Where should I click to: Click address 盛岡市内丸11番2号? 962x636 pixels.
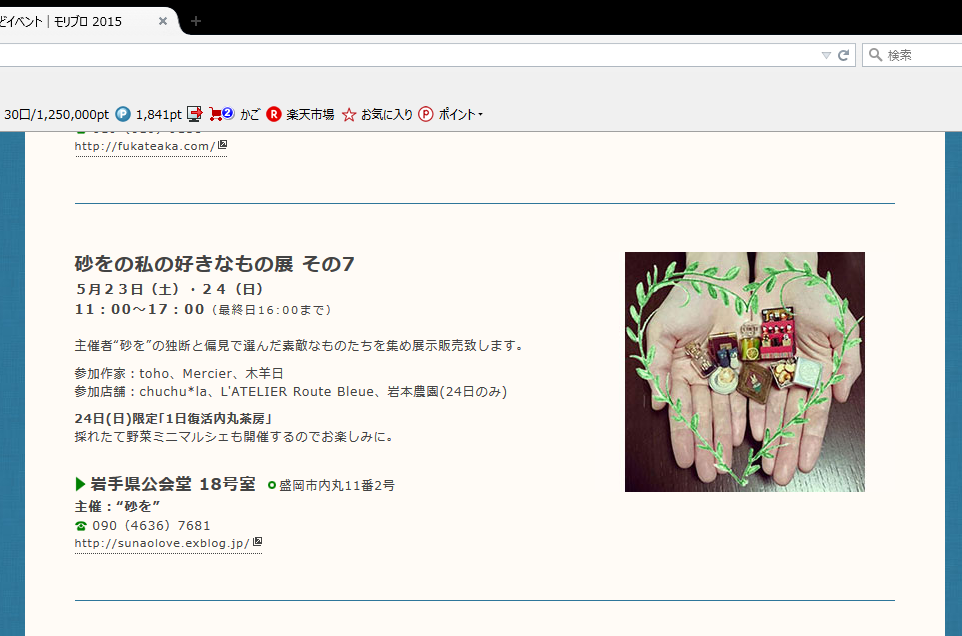[337, 486]
